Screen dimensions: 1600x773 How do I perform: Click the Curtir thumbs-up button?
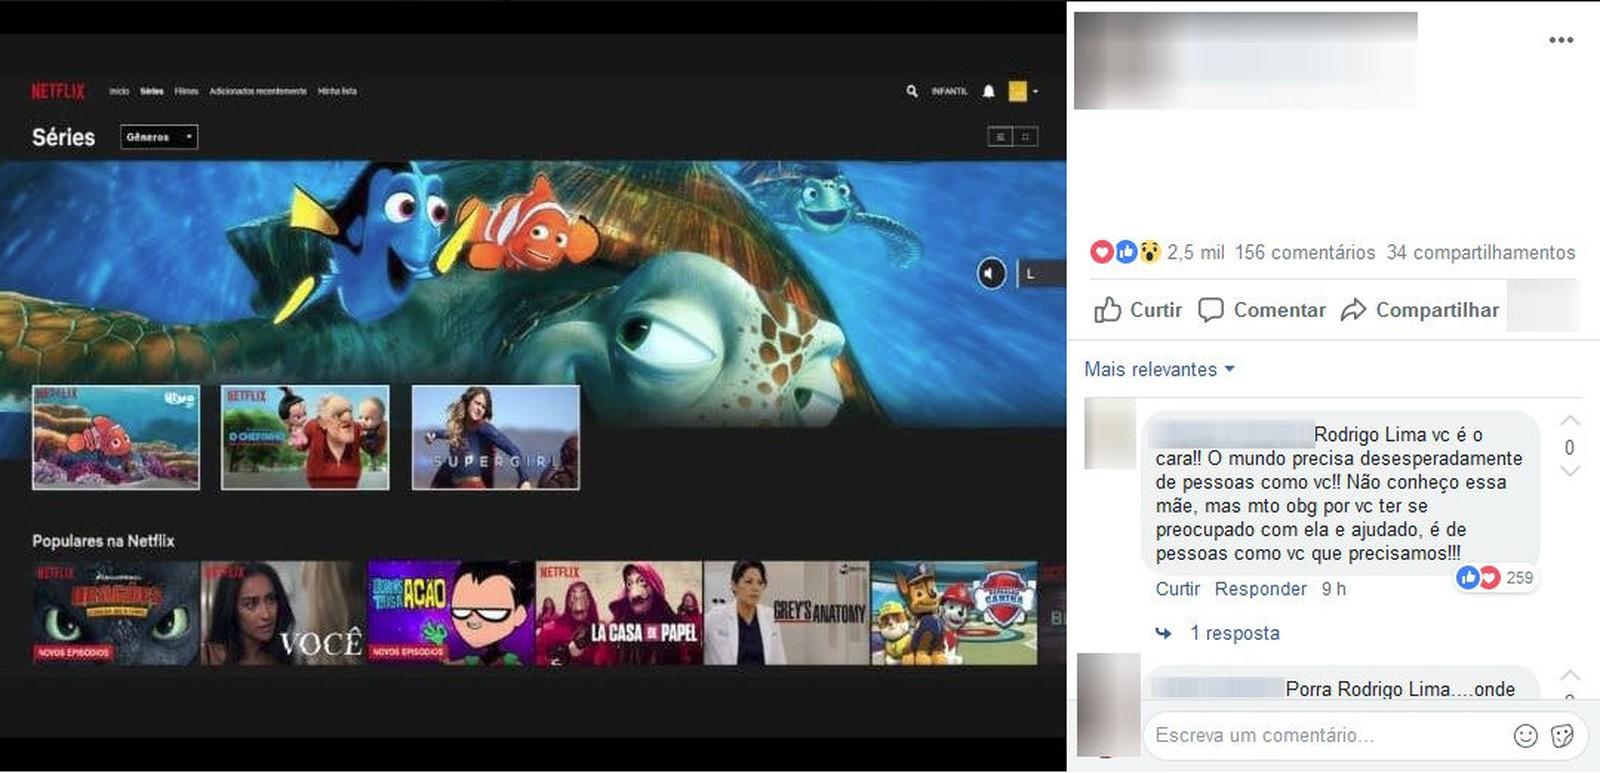(1138, 310)
